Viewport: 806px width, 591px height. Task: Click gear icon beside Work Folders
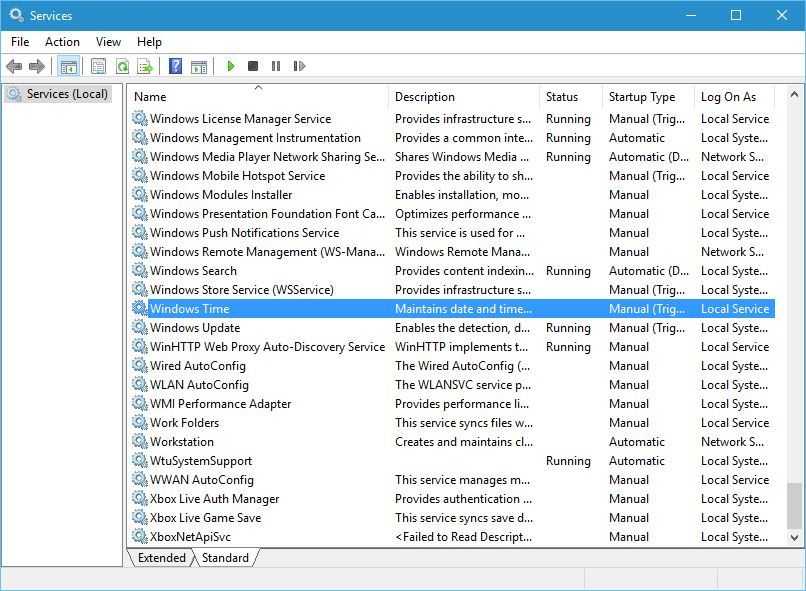[139, 422]
